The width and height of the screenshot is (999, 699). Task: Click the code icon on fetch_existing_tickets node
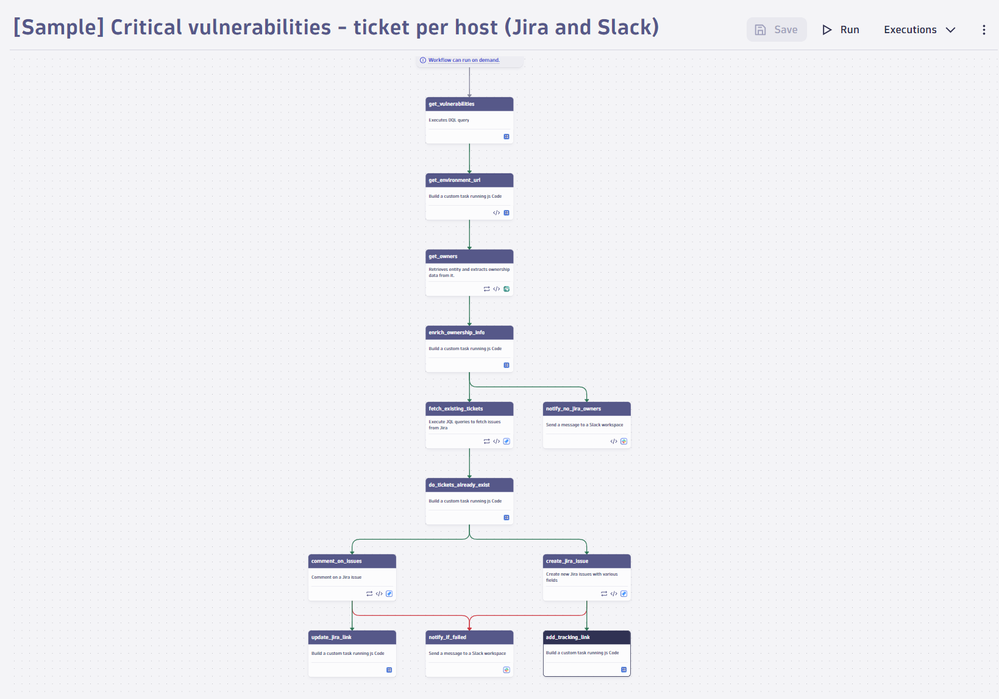(x=496, y=441)
